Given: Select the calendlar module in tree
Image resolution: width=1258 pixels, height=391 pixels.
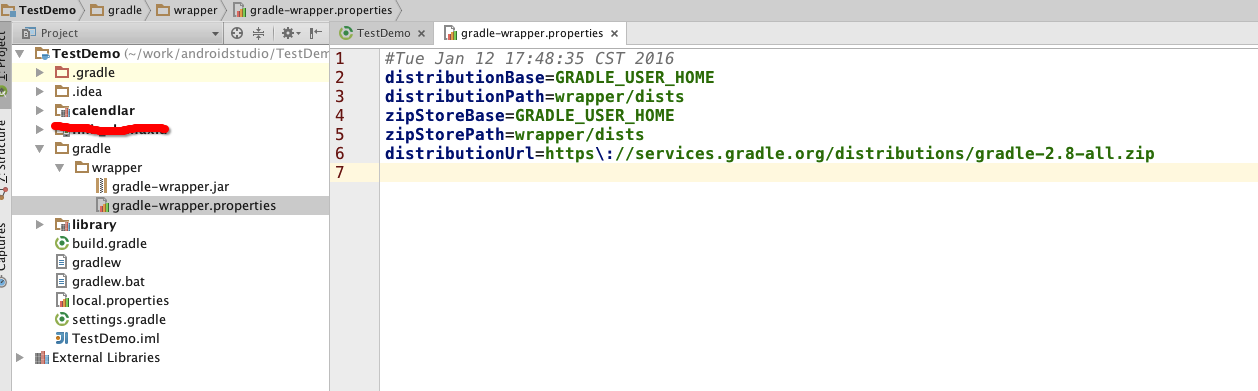Looking at the screenshot, I should point(104,110).
